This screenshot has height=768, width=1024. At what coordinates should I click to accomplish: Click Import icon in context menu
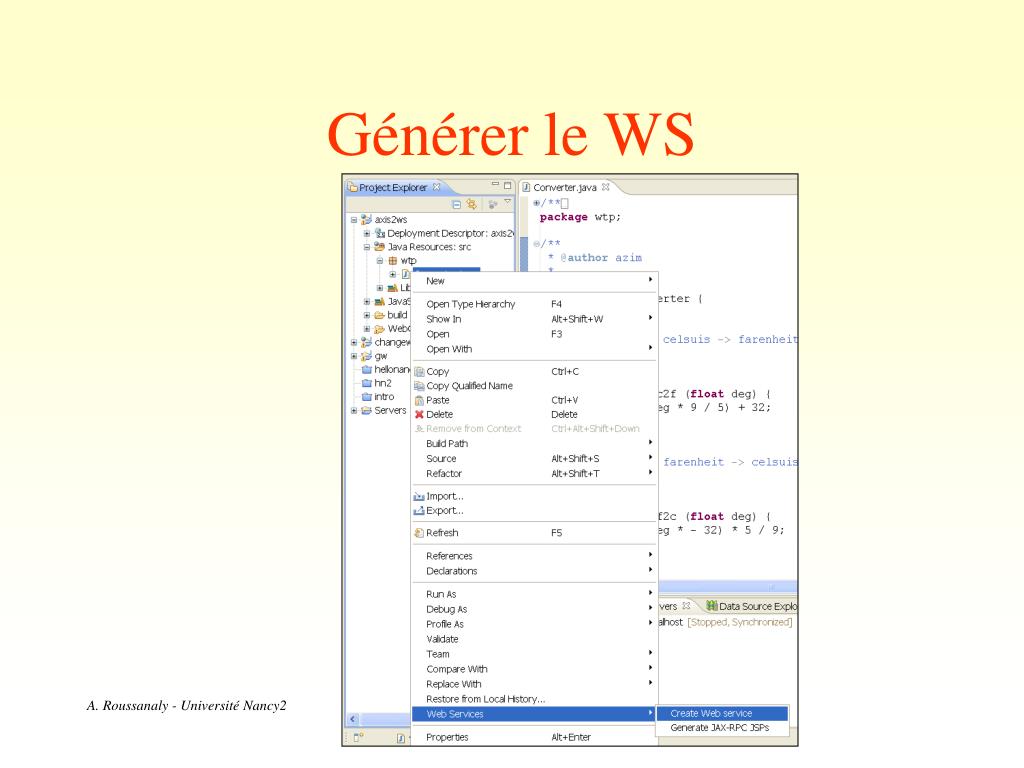pos(419,497)
